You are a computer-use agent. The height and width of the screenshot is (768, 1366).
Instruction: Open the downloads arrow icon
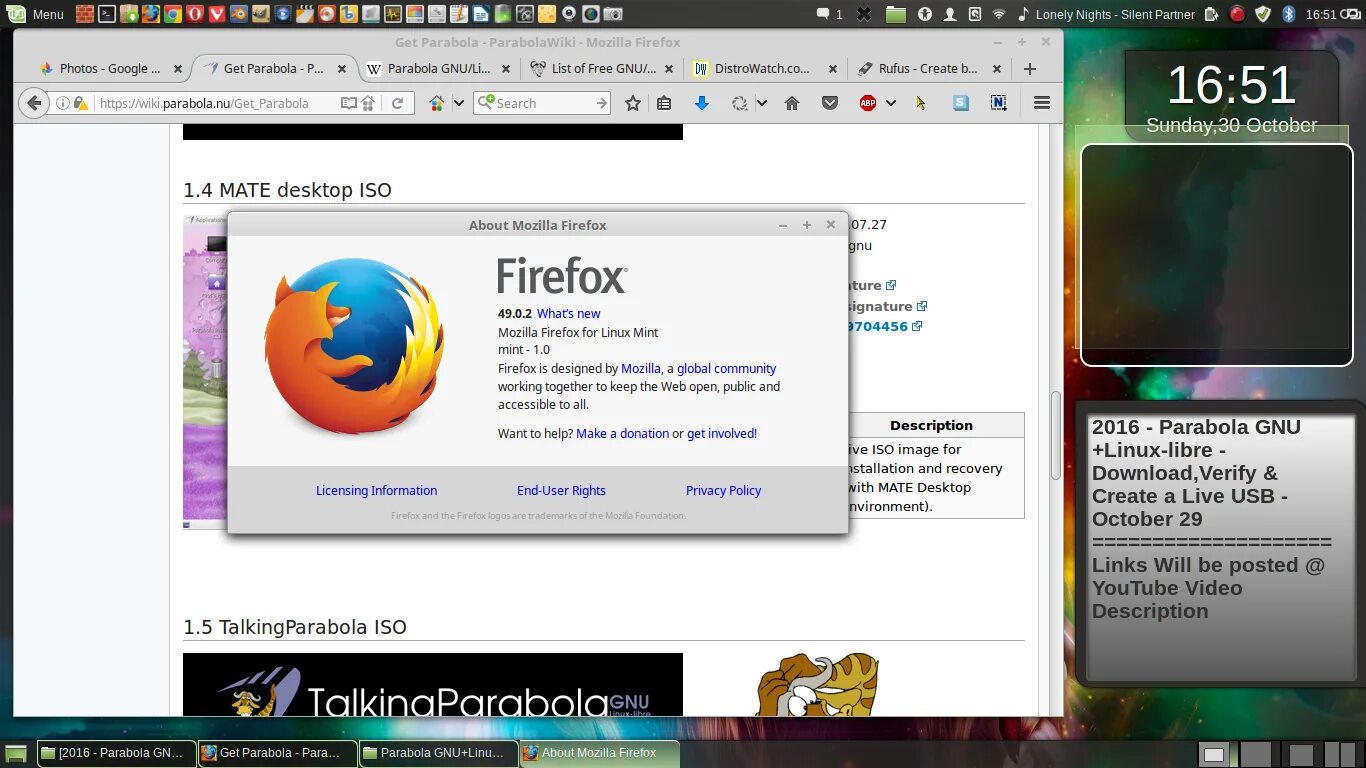point(702,103)
